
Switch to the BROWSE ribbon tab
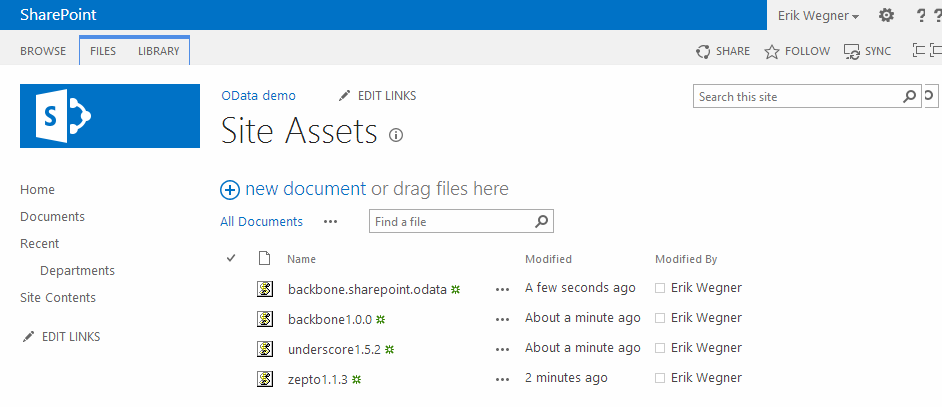point(43,51)
